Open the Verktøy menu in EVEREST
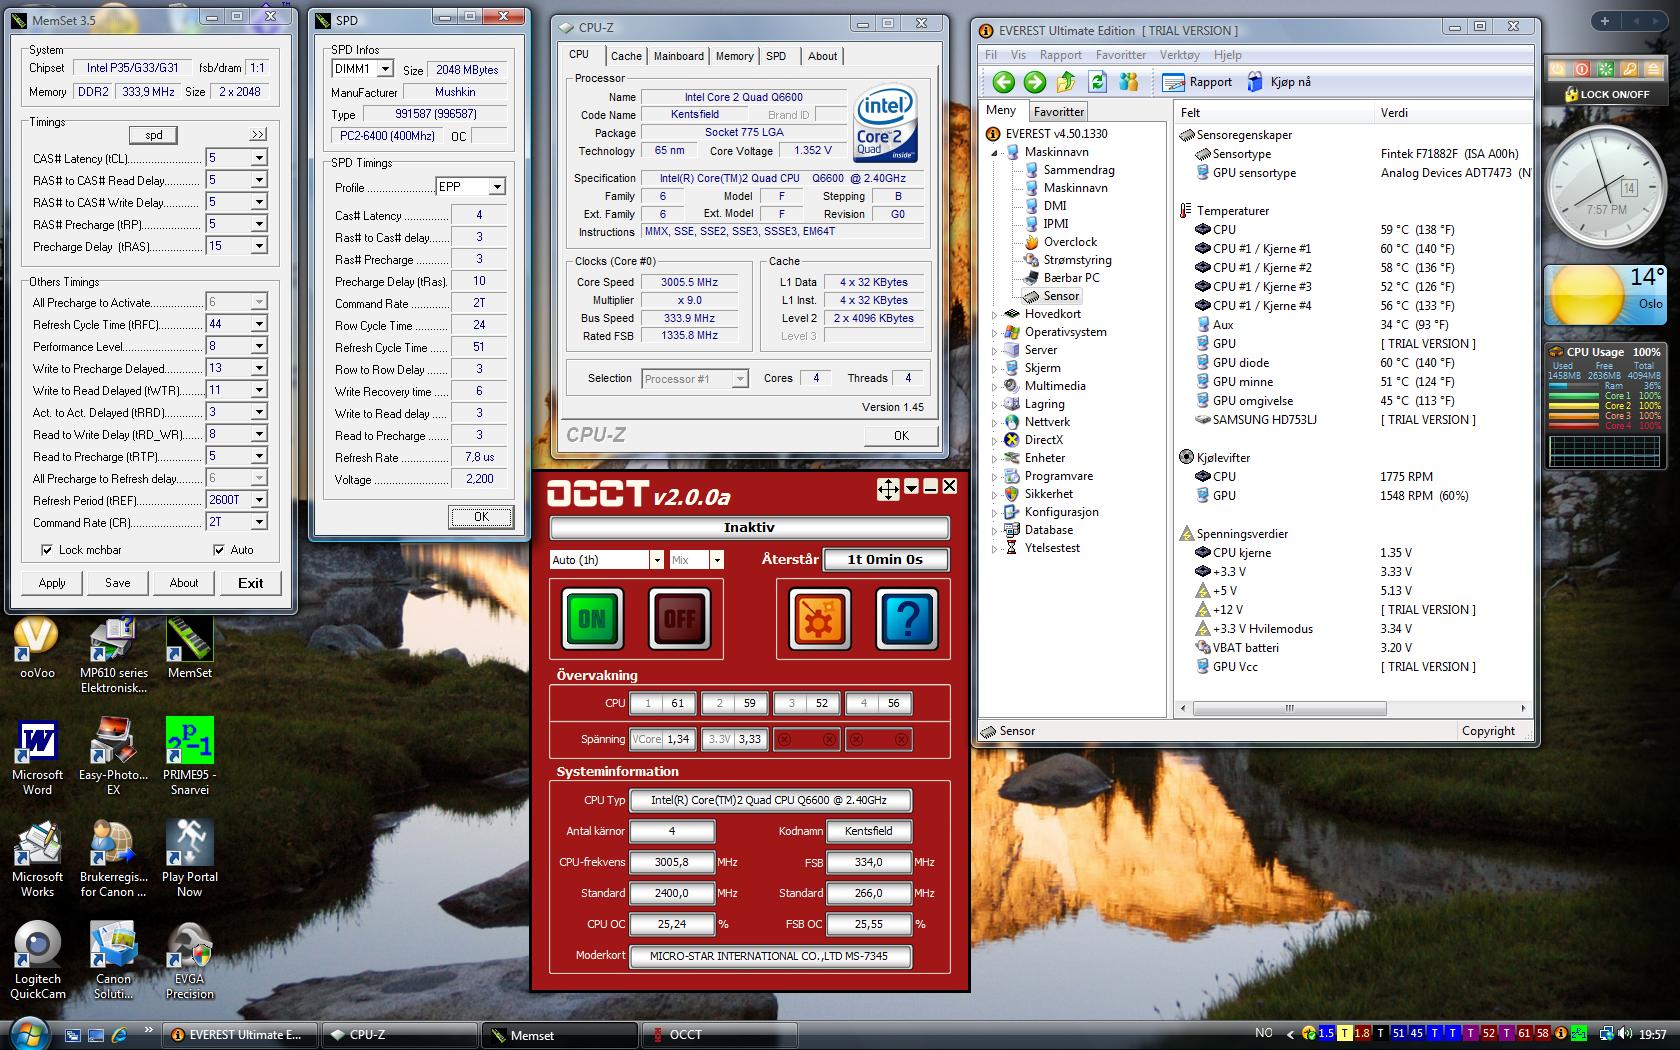 1179,55
